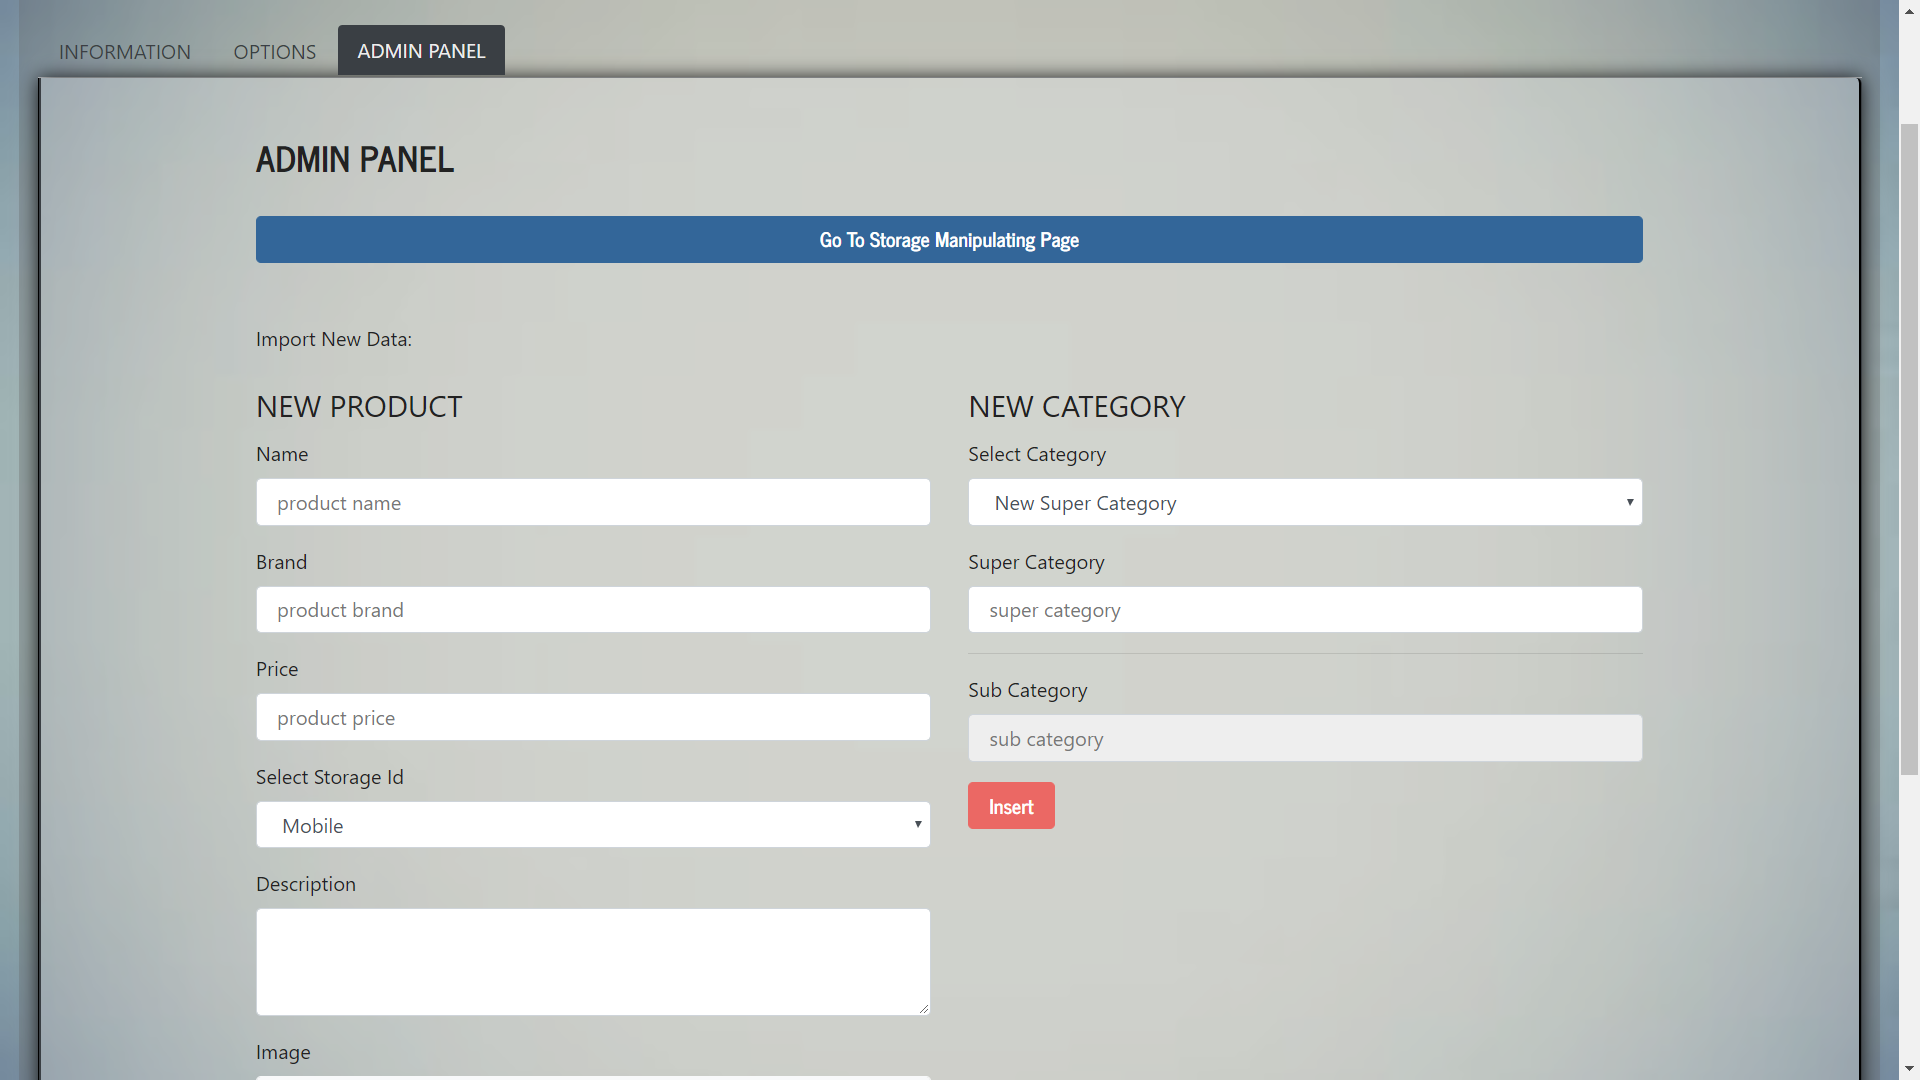Click the Import New Data text

click(x=334, y=339)
